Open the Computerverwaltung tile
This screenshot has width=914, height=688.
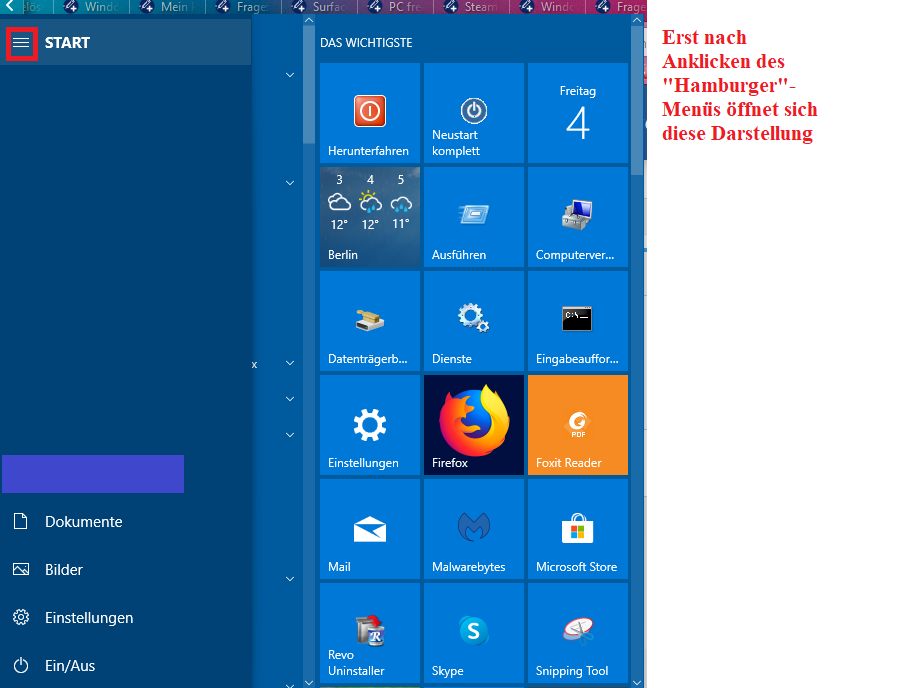[578, 217]
